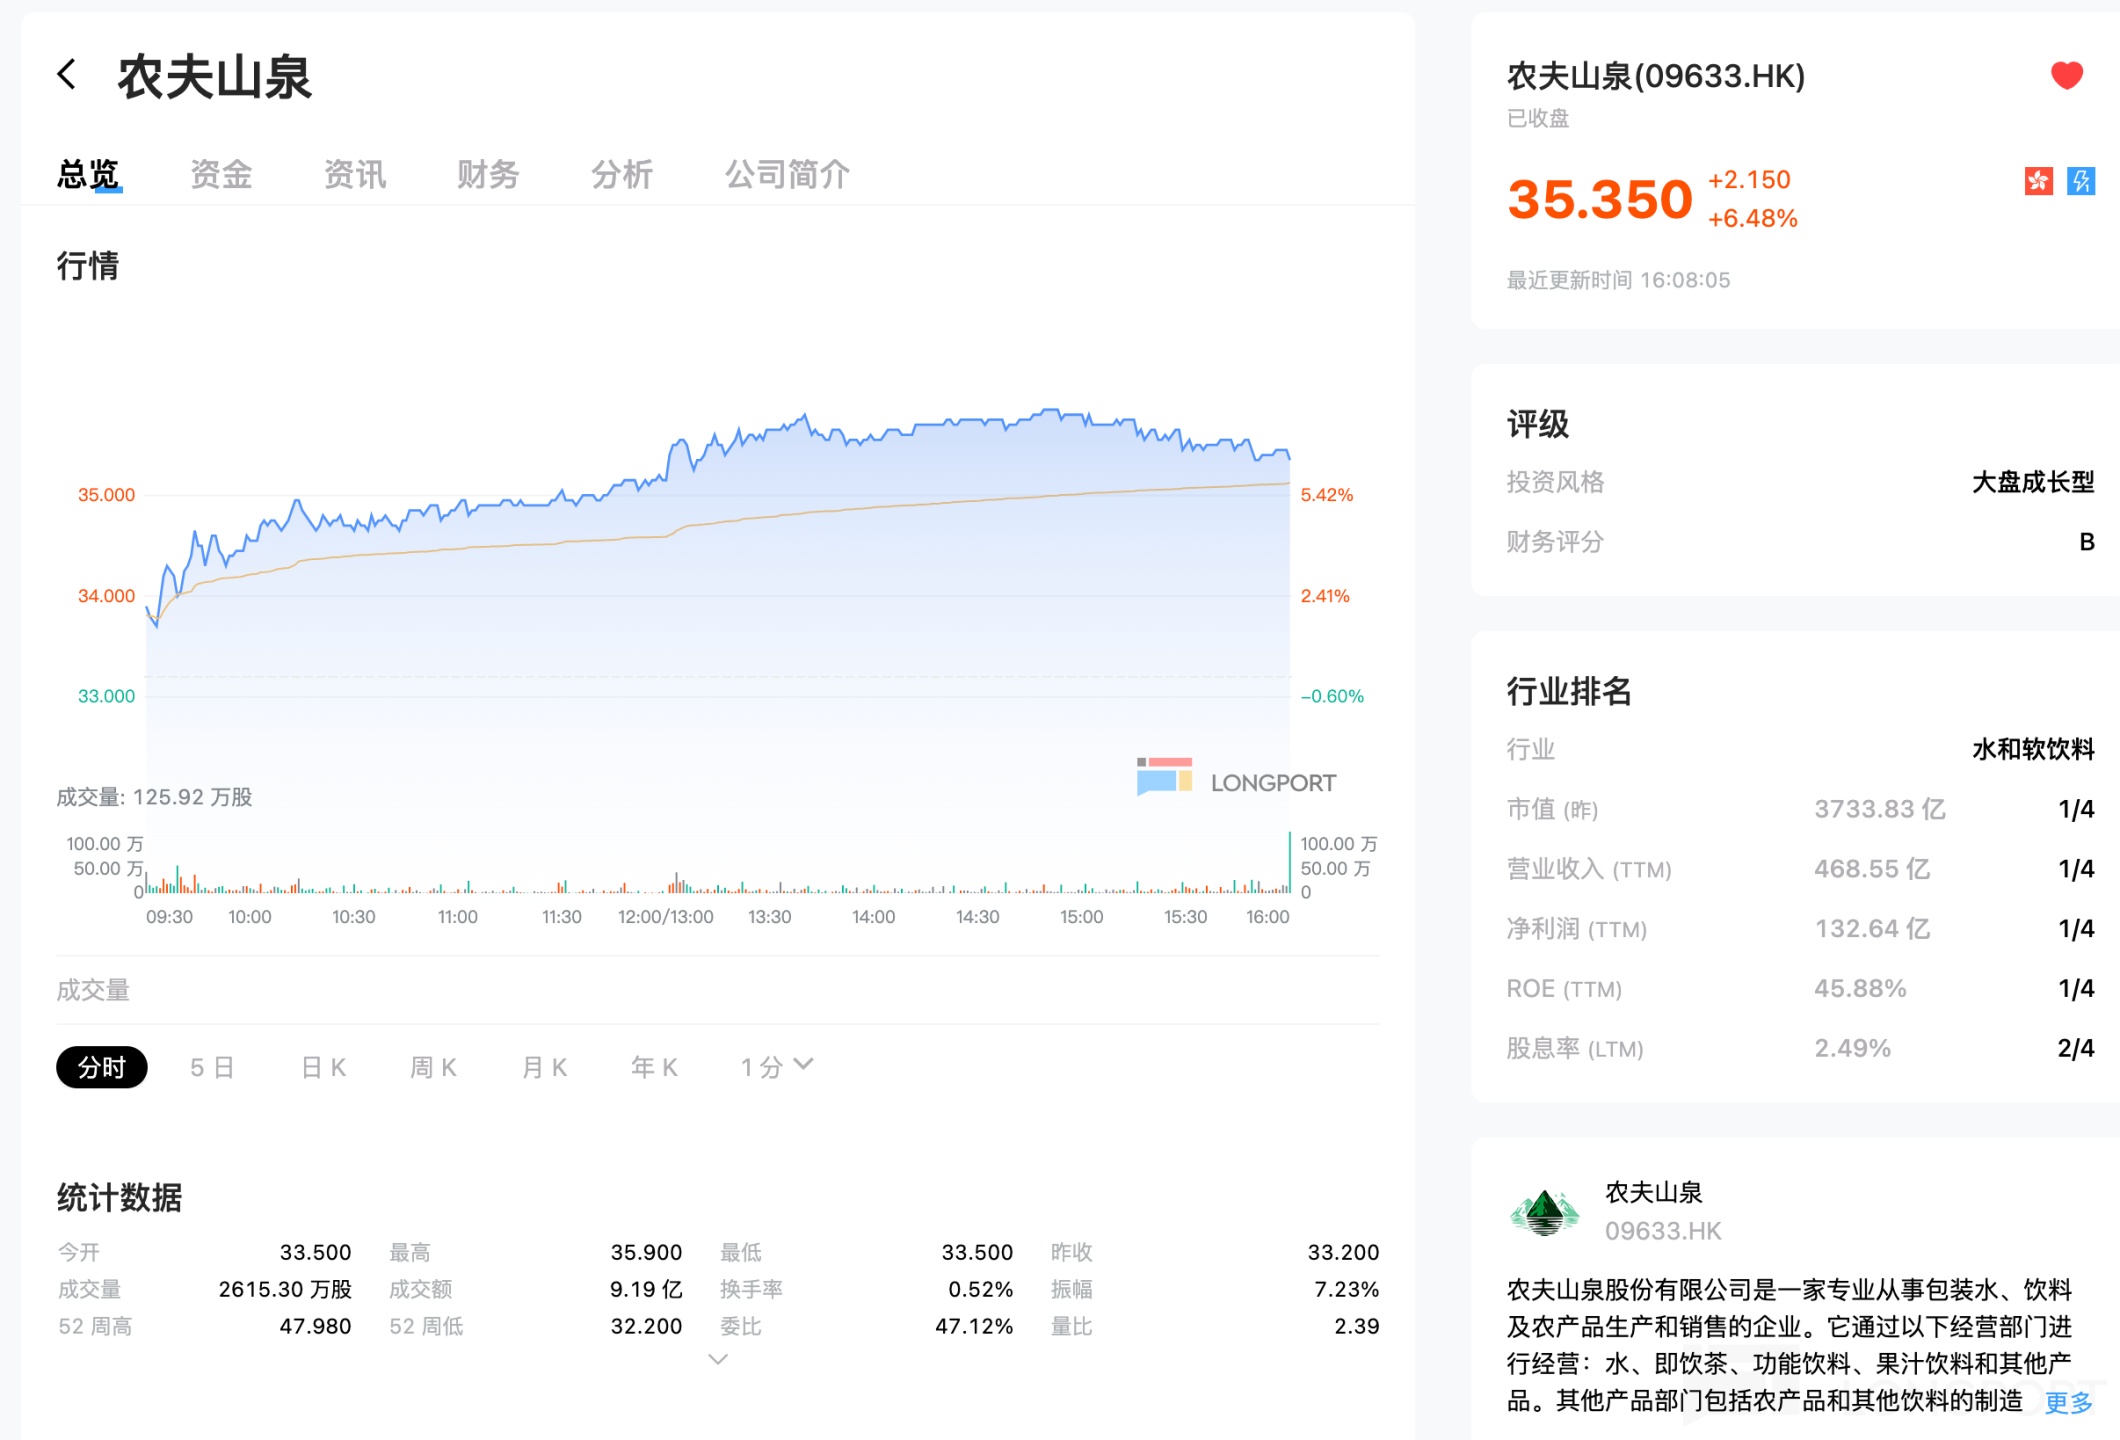Expand the 1分 interval dropdown
The width and height of the screenshot is (2120, 1440).
(777, 1067)
